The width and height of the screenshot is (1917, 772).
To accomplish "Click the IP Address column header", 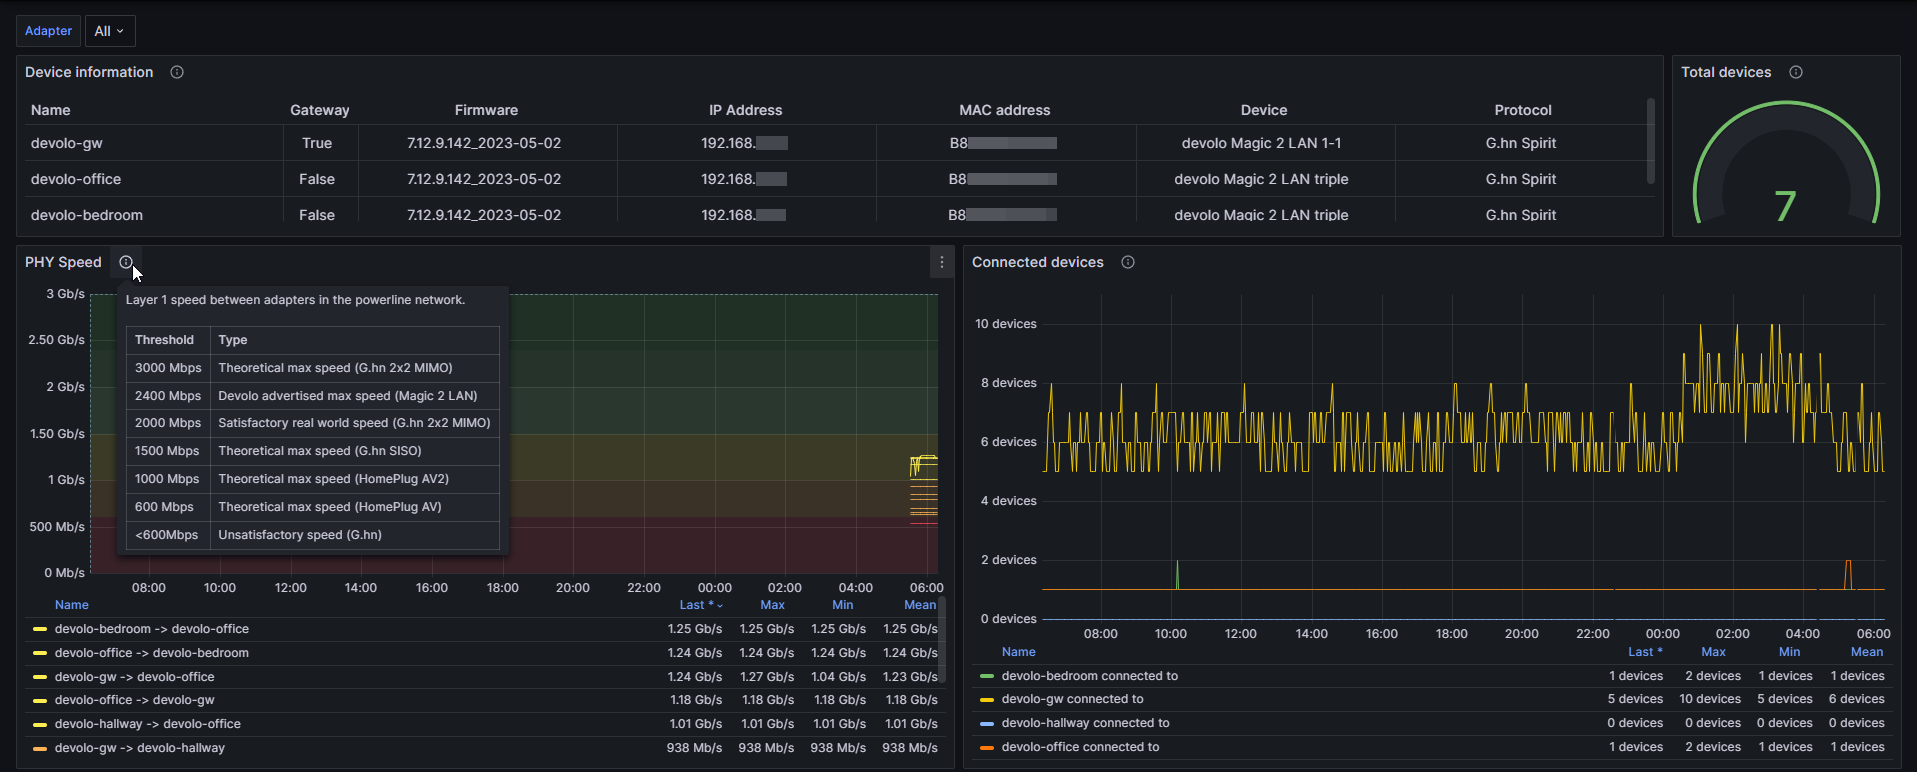I will pos(745,110).
